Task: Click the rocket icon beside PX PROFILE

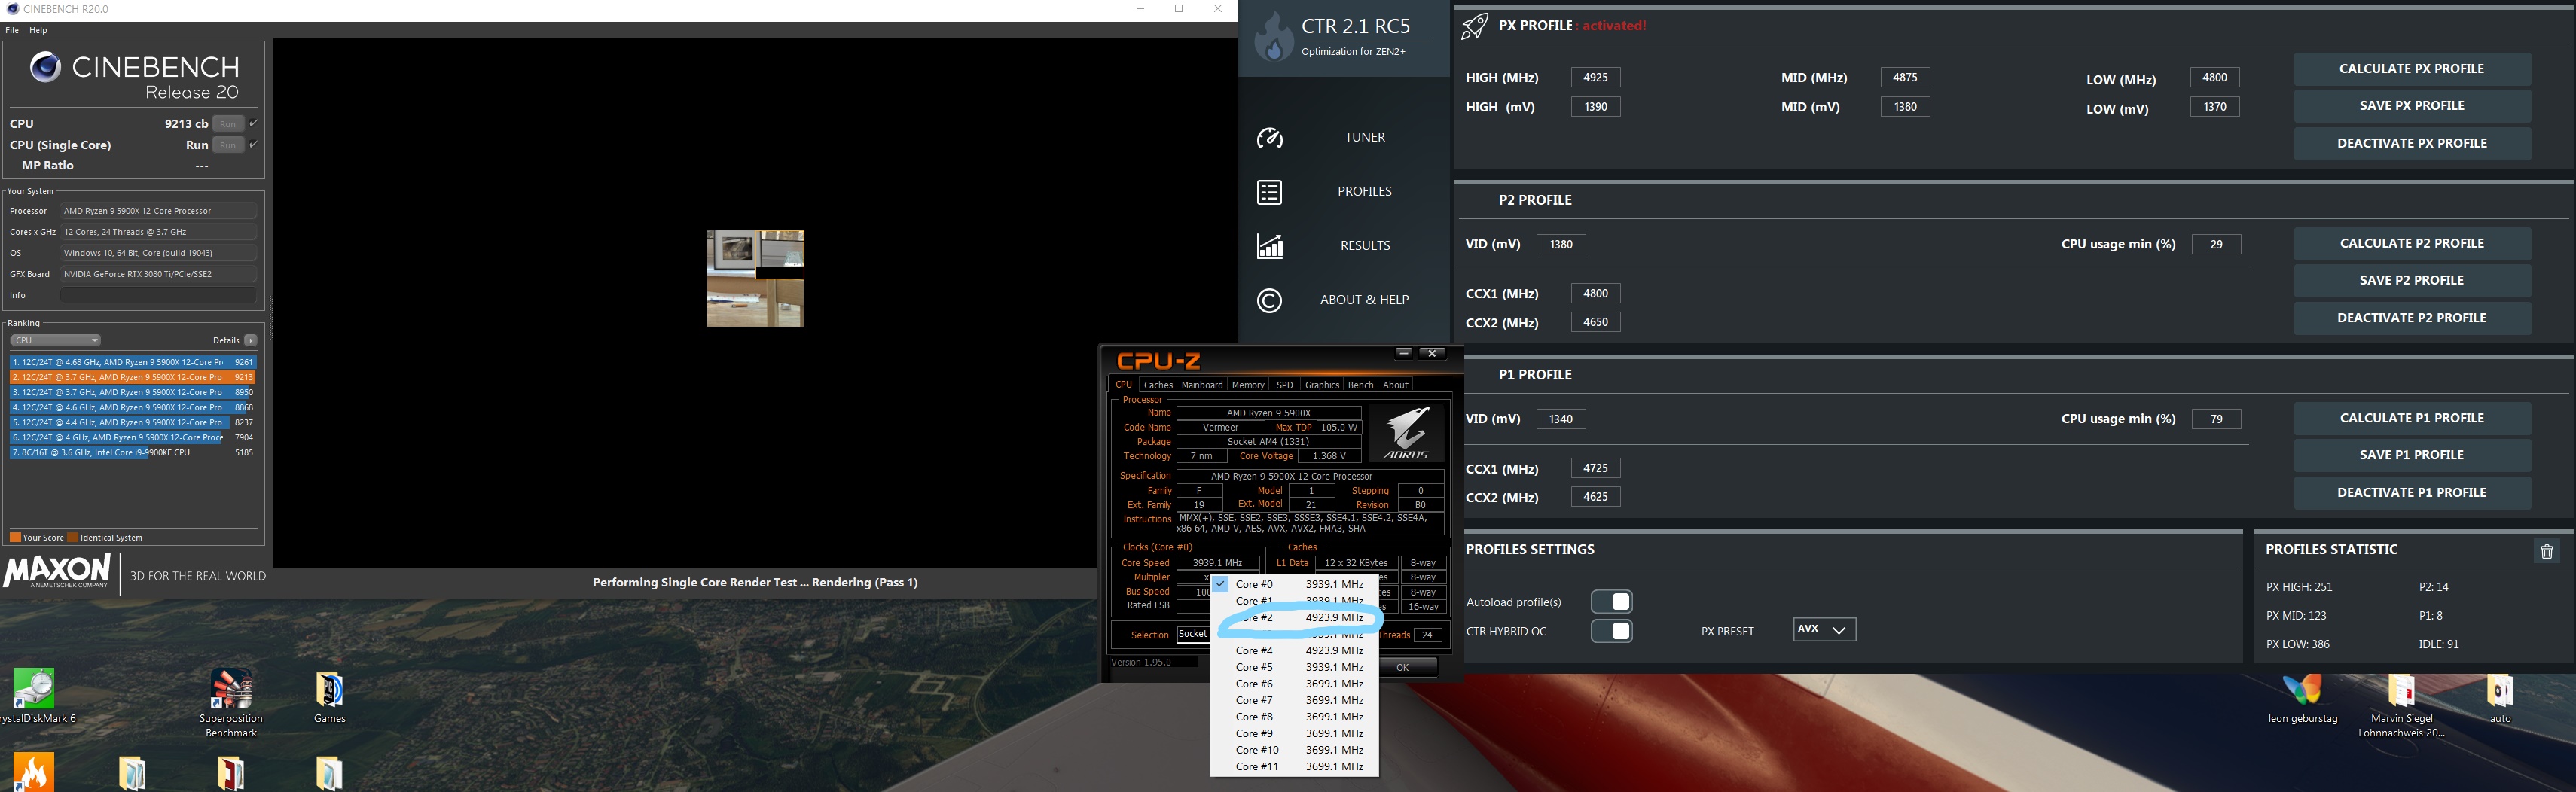Action: [x=1475, y=25]
